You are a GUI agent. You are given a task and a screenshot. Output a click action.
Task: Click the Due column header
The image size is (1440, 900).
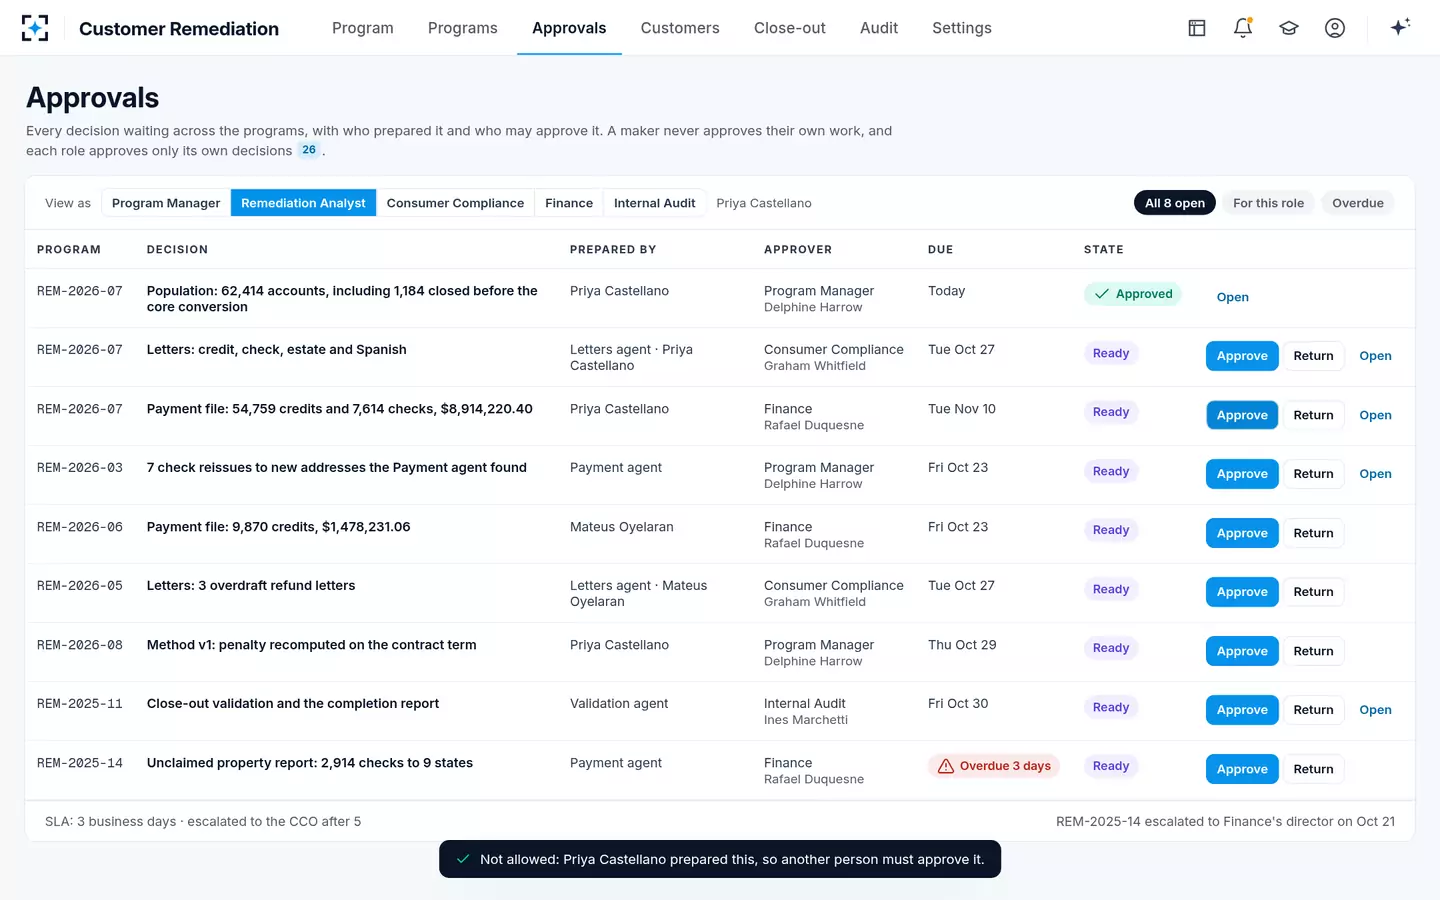point(940,250)
